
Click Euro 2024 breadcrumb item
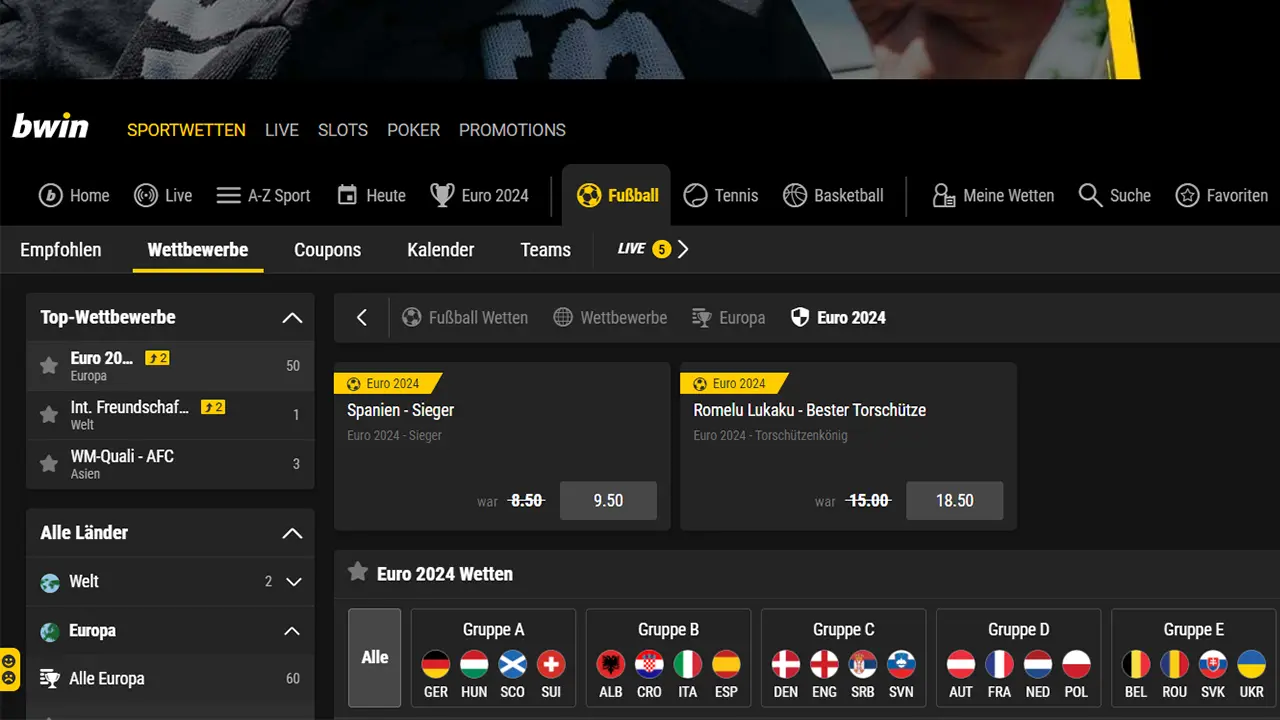(x=838, y=318)
